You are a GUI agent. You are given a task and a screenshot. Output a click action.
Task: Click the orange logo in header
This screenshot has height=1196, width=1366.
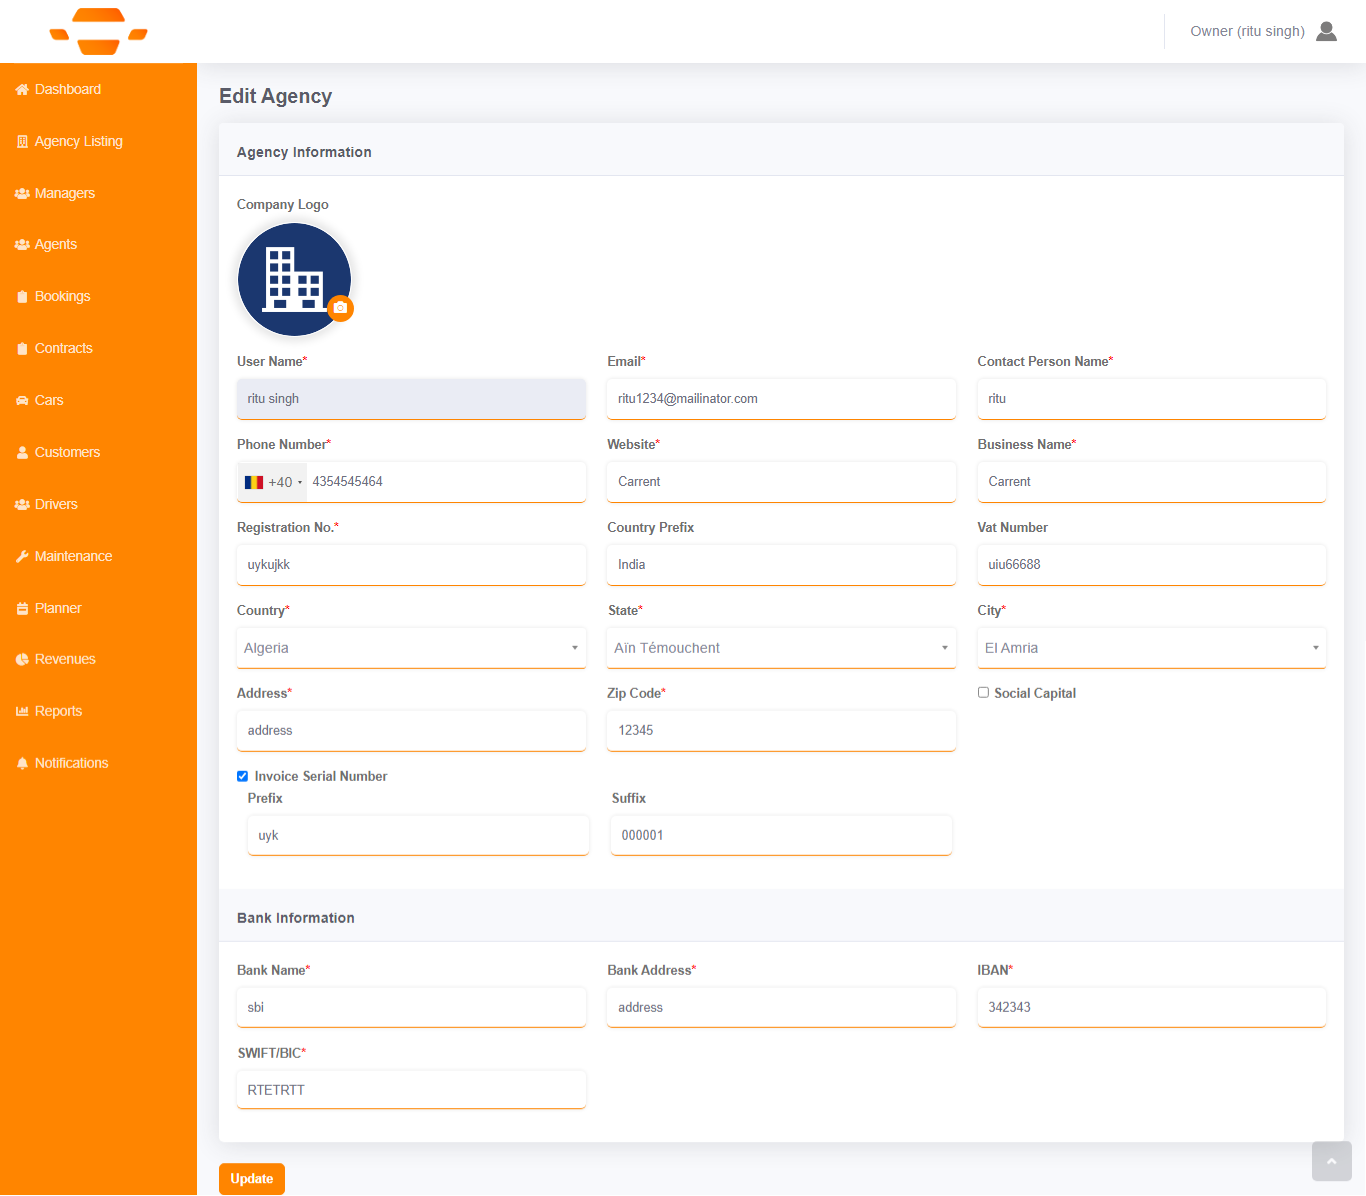pos(98,31)
